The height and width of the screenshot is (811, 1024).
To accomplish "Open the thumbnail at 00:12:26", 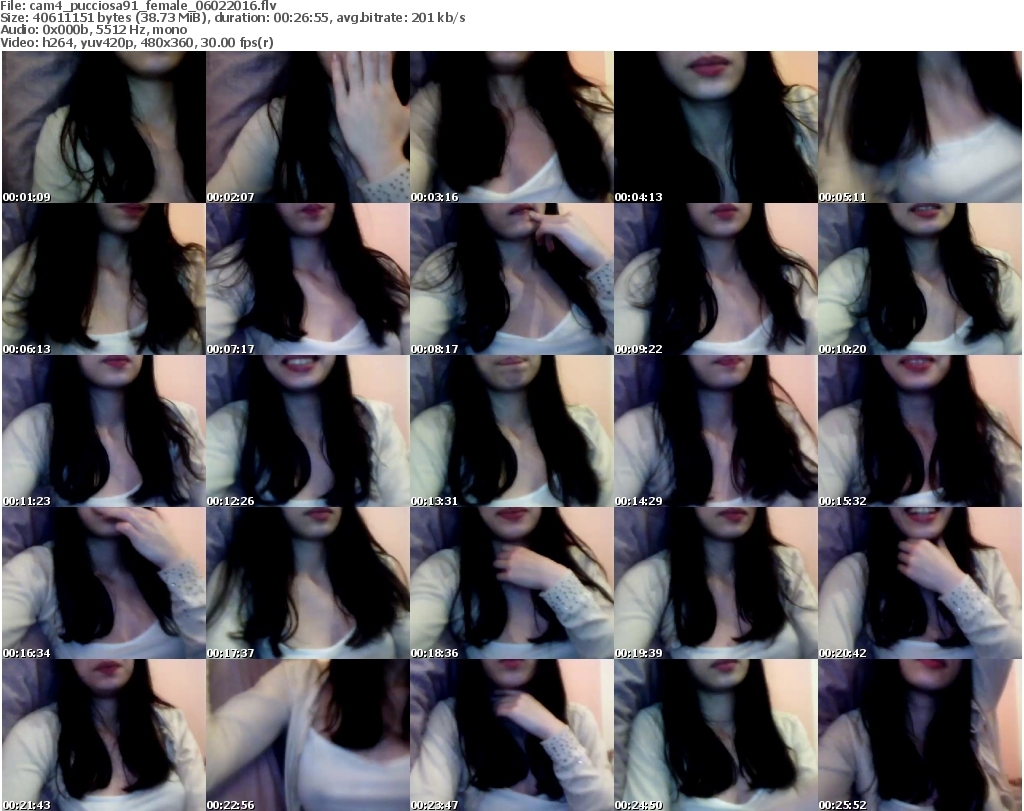I will click(308, 432).
